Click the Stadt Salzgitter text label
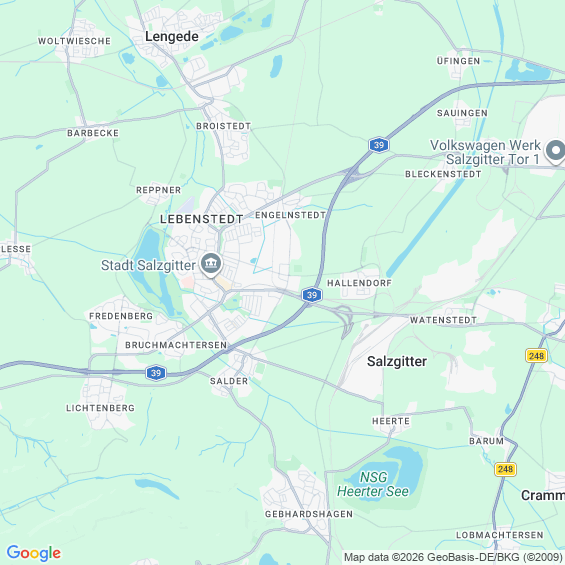 tap(148, 265)
